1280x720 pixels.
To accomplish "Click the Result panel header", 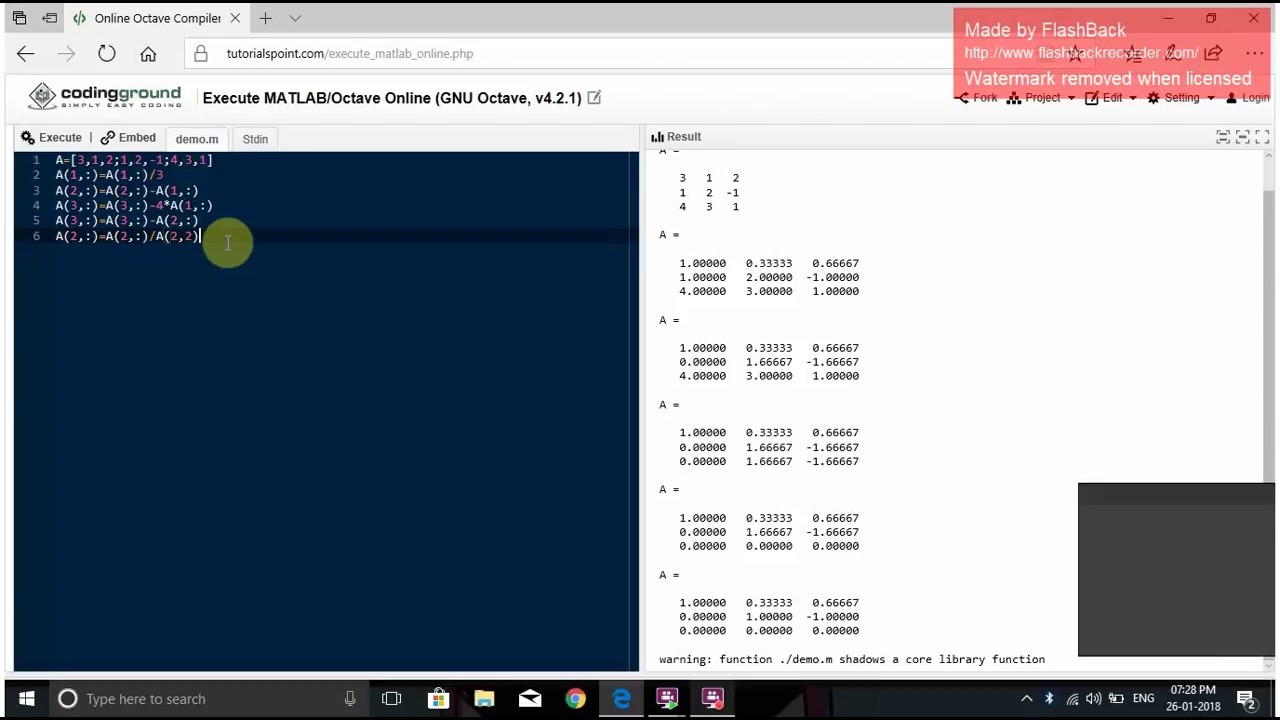I will 677,137.
